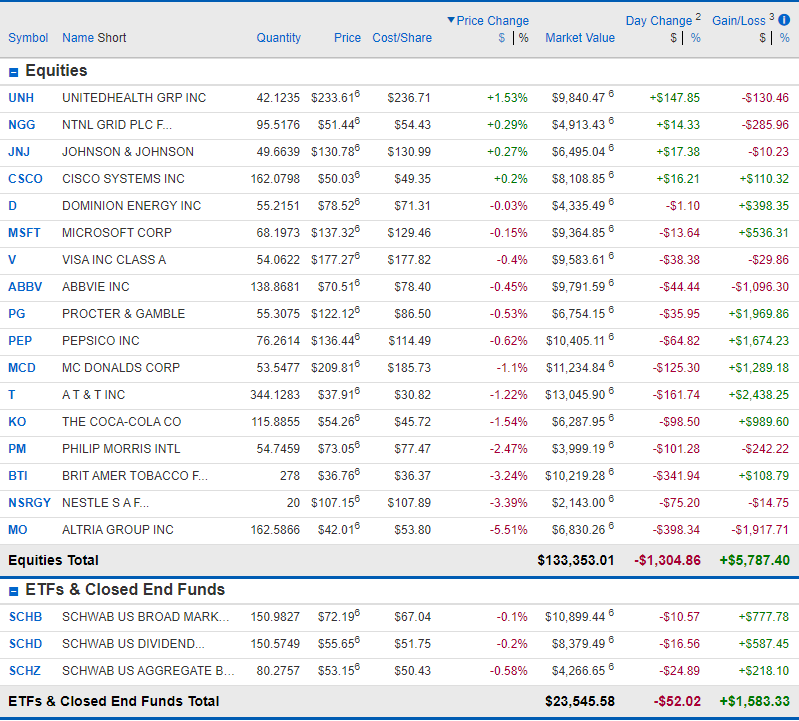Open the MCD symbol link
Screen dimensions: 799x721
(x=22, y=368)
